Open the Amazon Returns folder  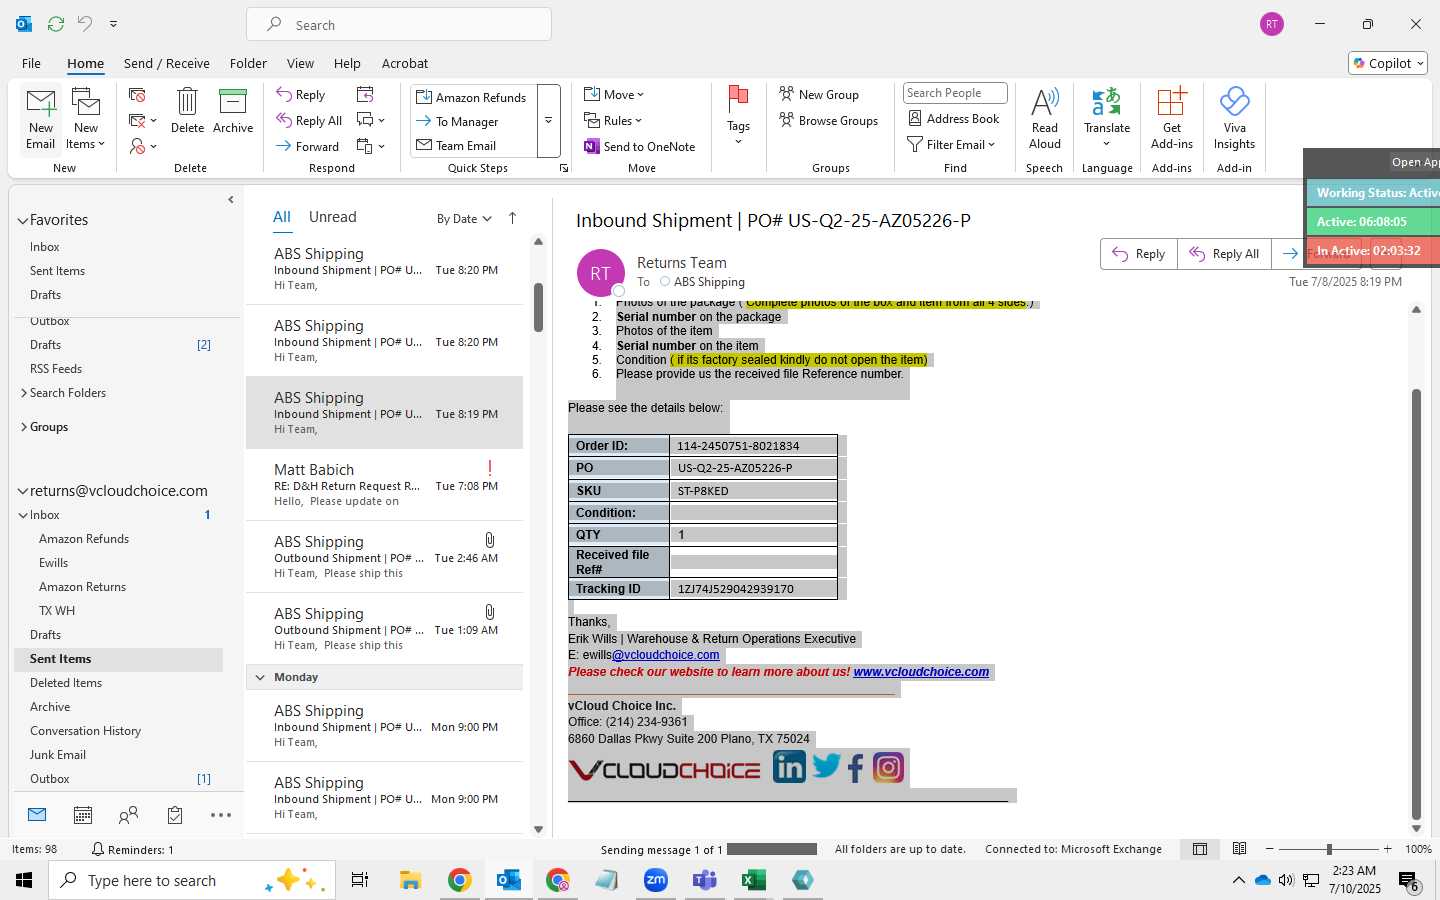click(82, 587)
